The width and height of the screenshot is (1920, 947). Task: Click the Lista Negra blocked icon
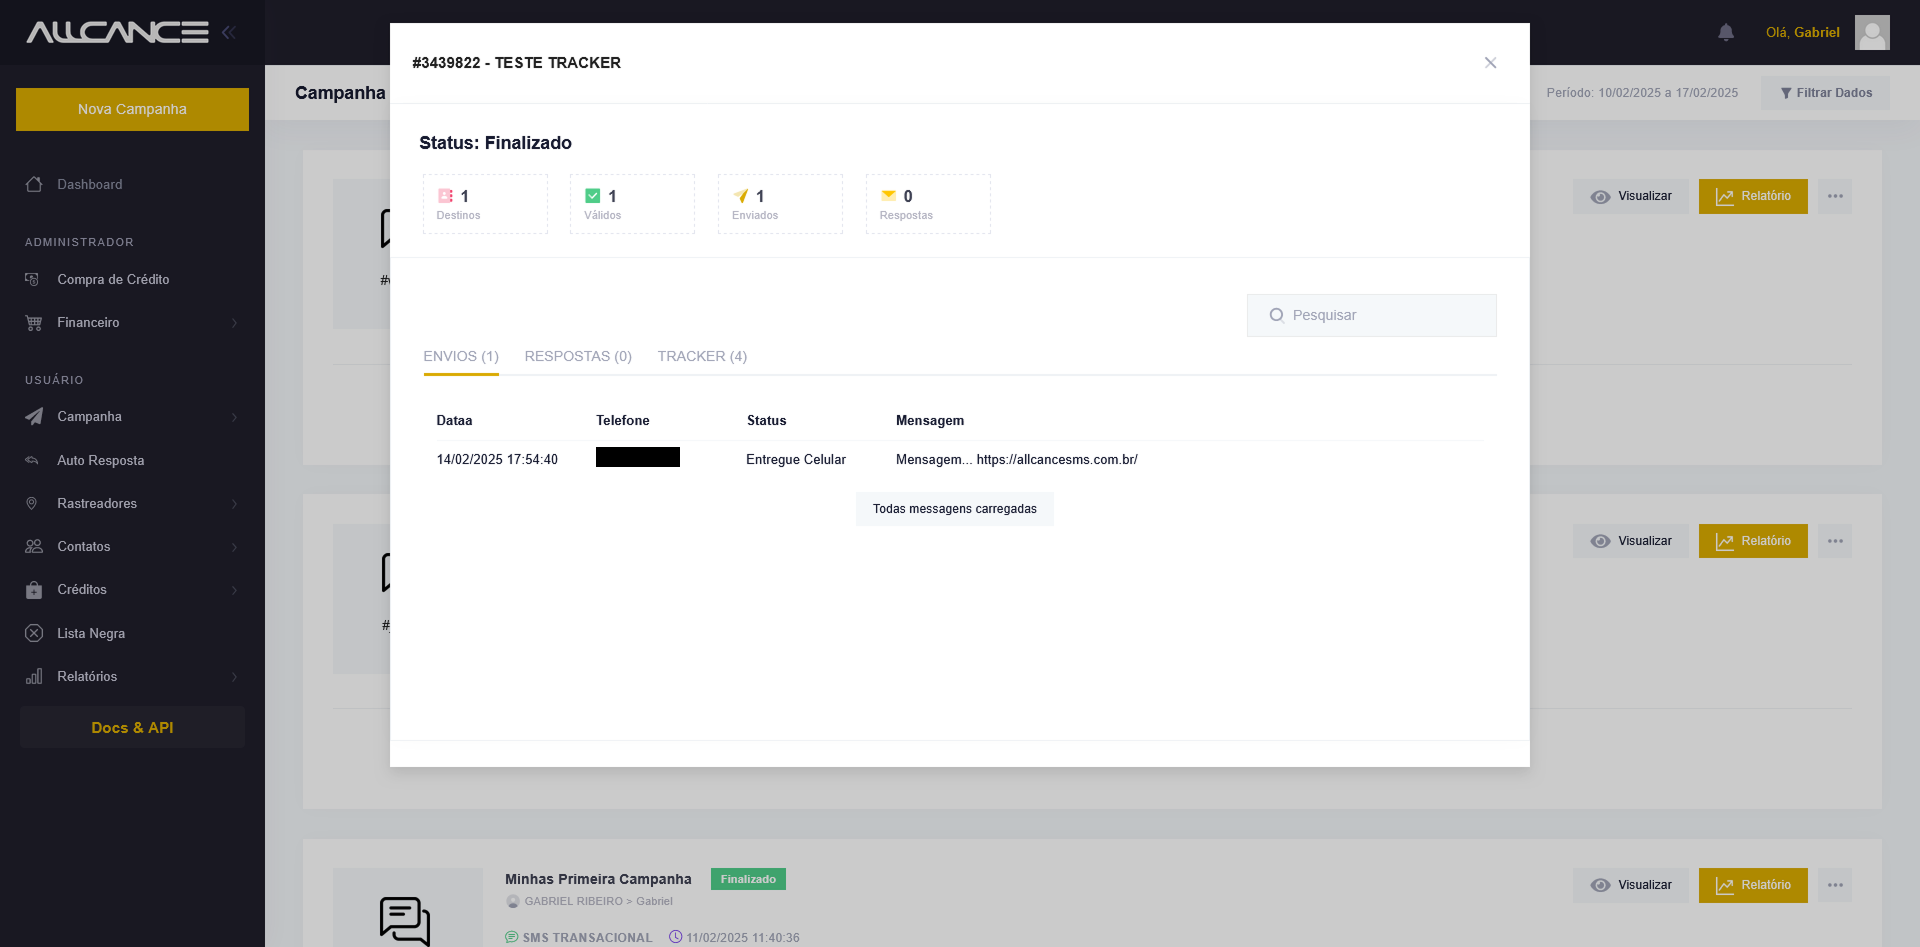[x=34, y=633]
